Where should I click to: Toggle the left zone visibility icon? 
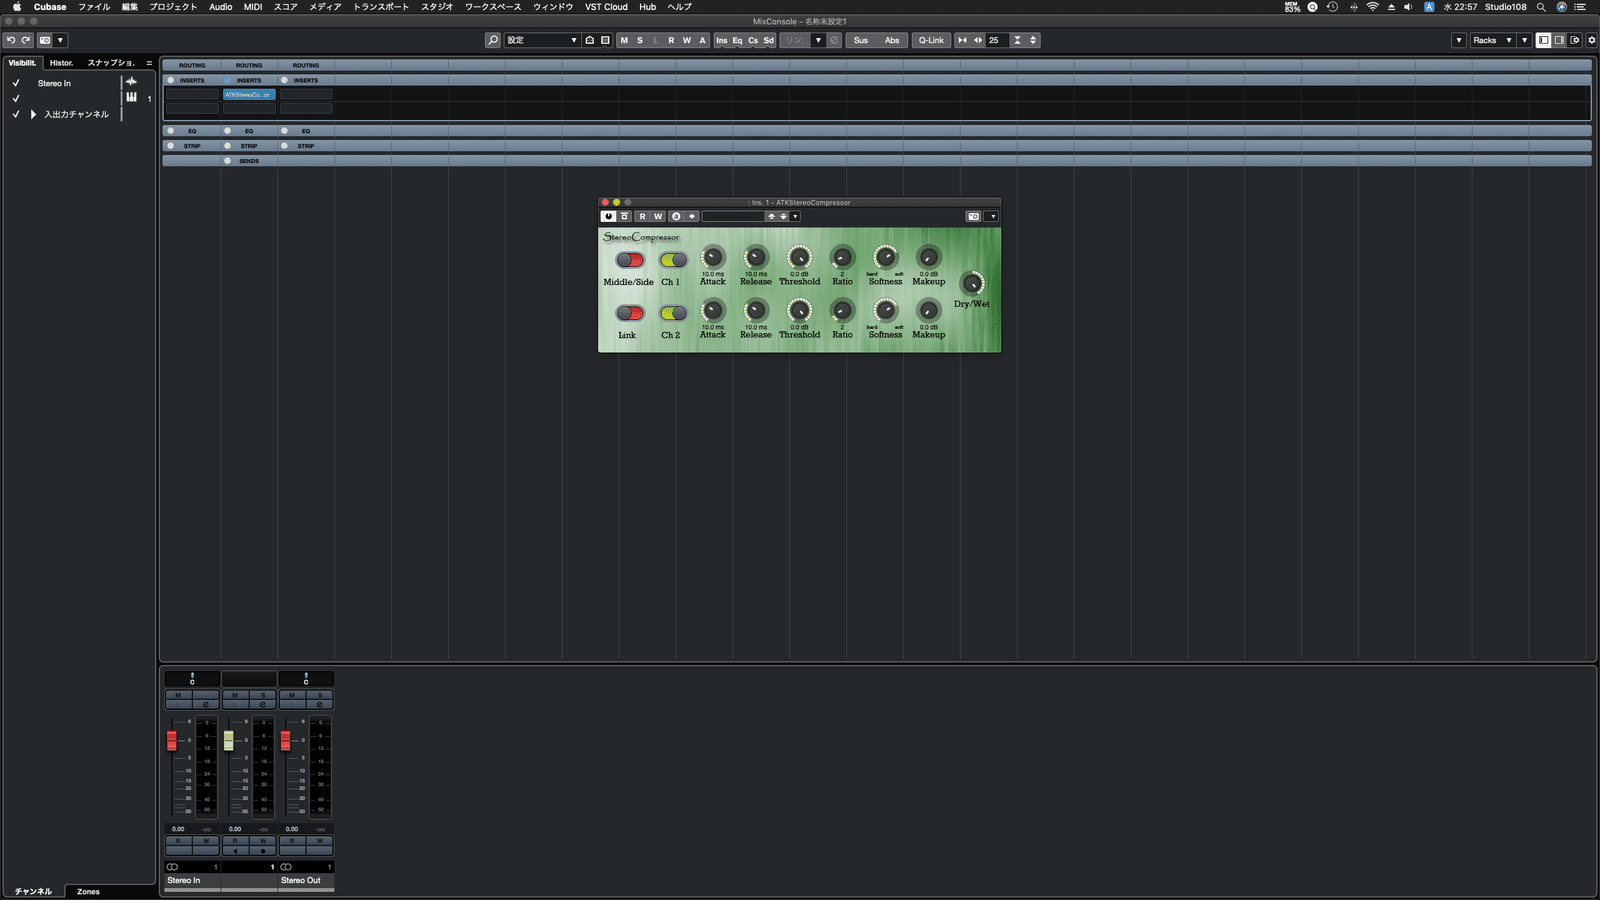[1543, 40]
